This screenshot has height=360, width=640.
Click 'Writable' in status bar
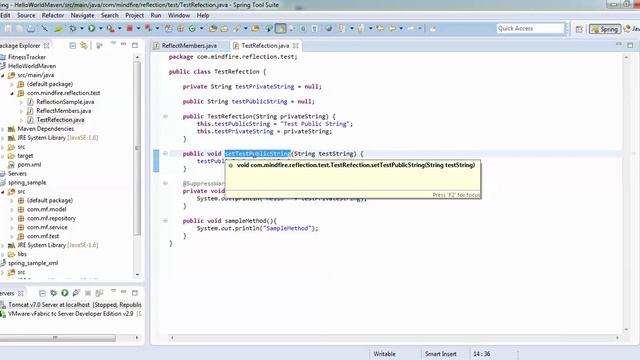click(x=384, y=354)
